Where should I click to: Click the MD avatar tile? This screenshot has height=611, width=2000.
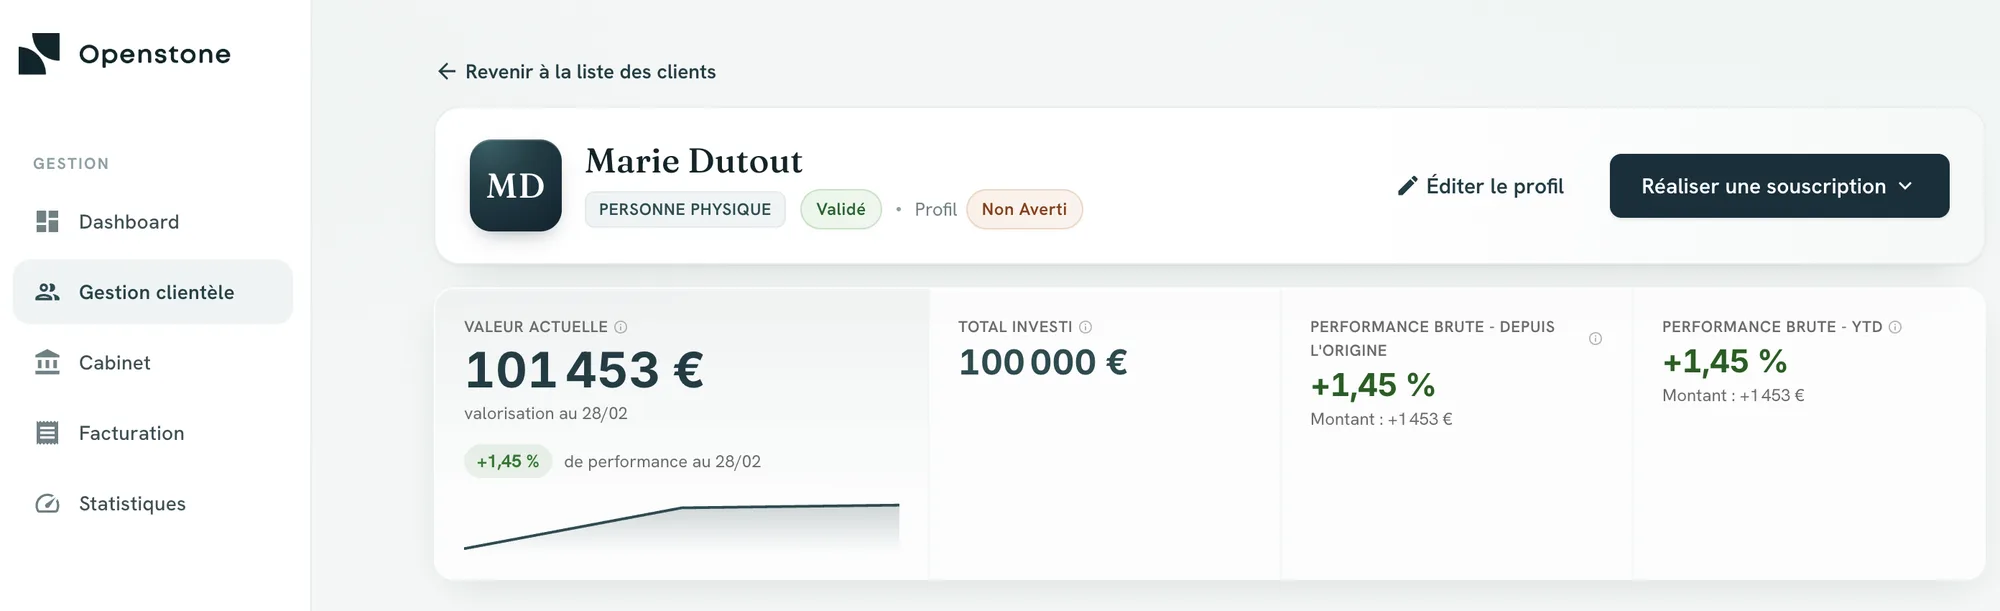[516, 186]
